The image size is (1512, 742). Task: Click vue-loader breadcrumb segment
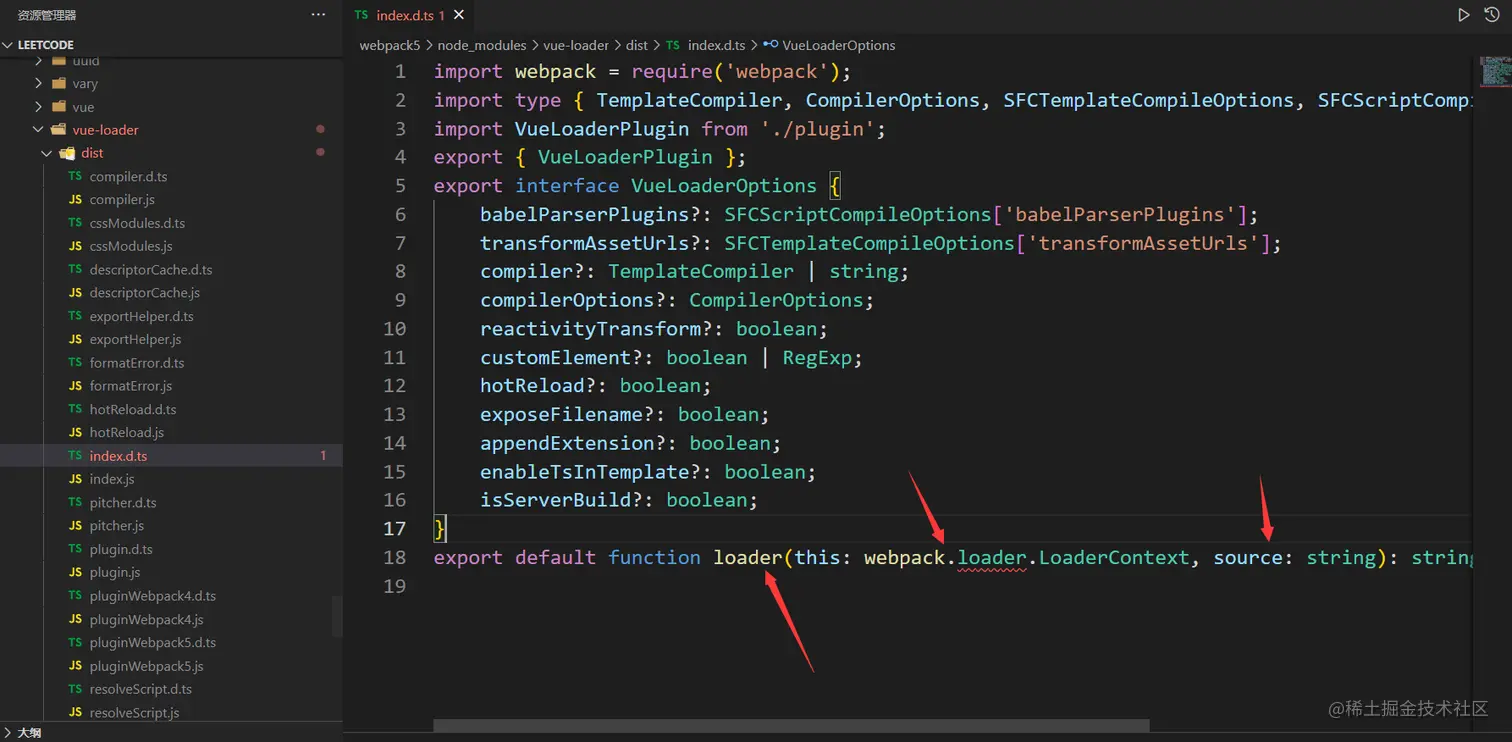(576, 45)
